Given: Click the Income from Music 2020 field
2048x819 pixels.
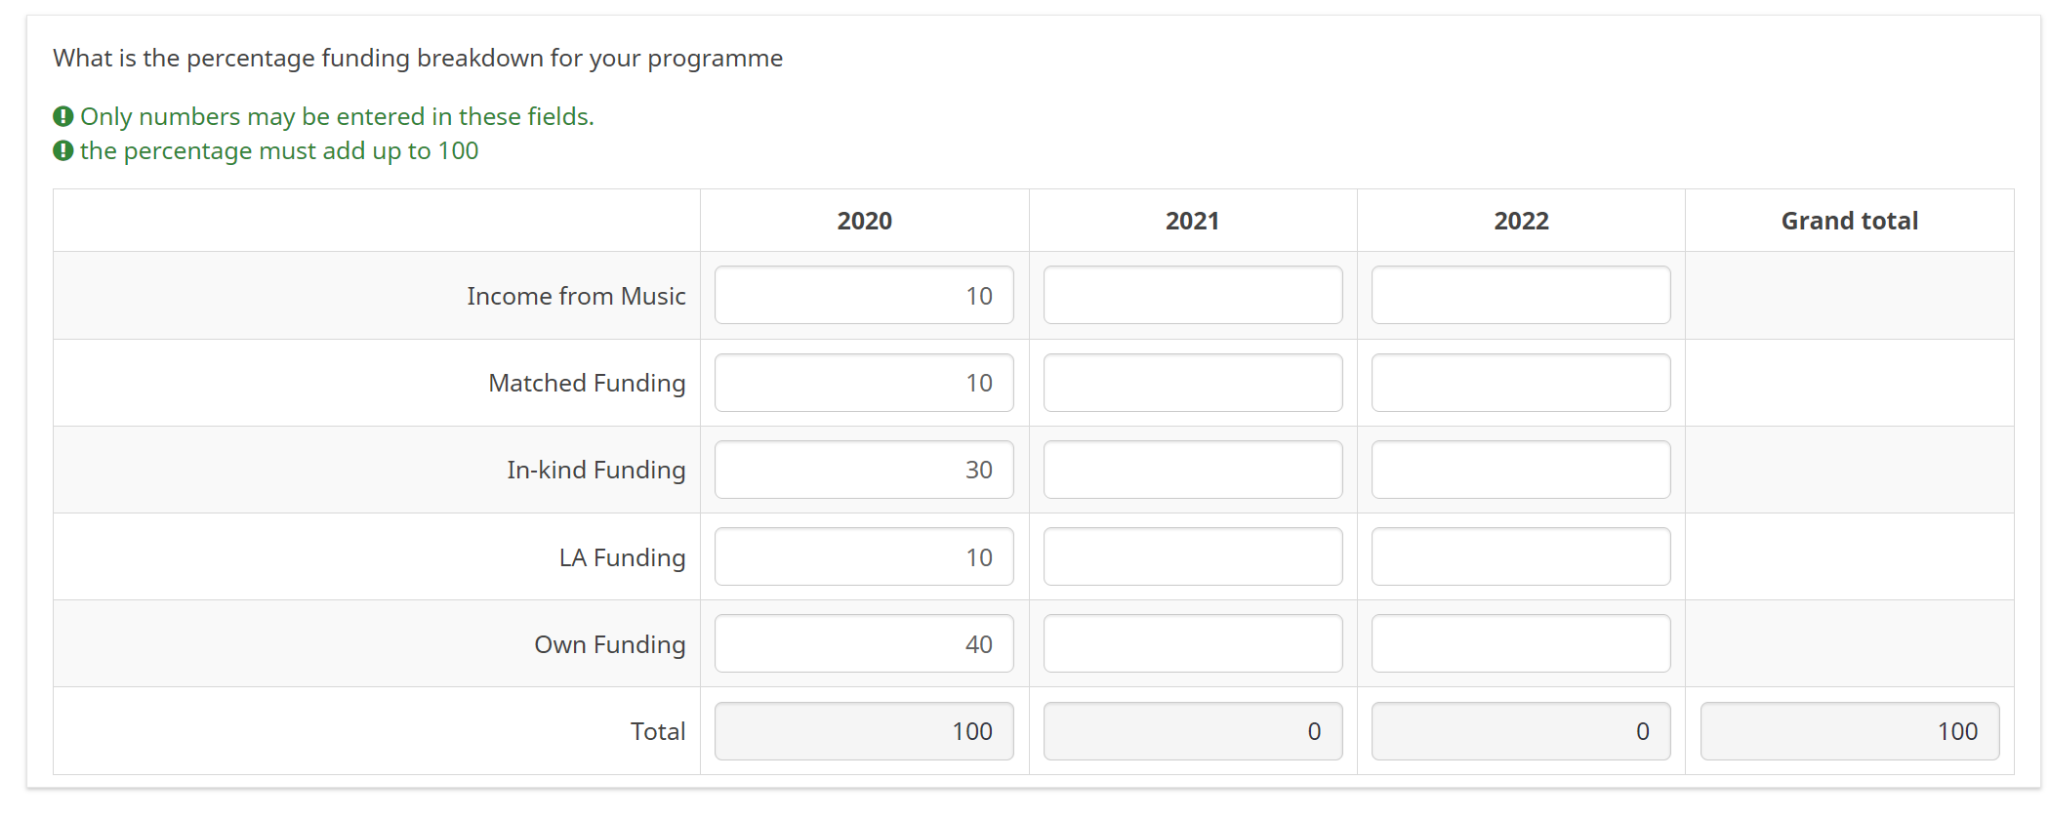Looking at the screenshot, I should [864, 295].
